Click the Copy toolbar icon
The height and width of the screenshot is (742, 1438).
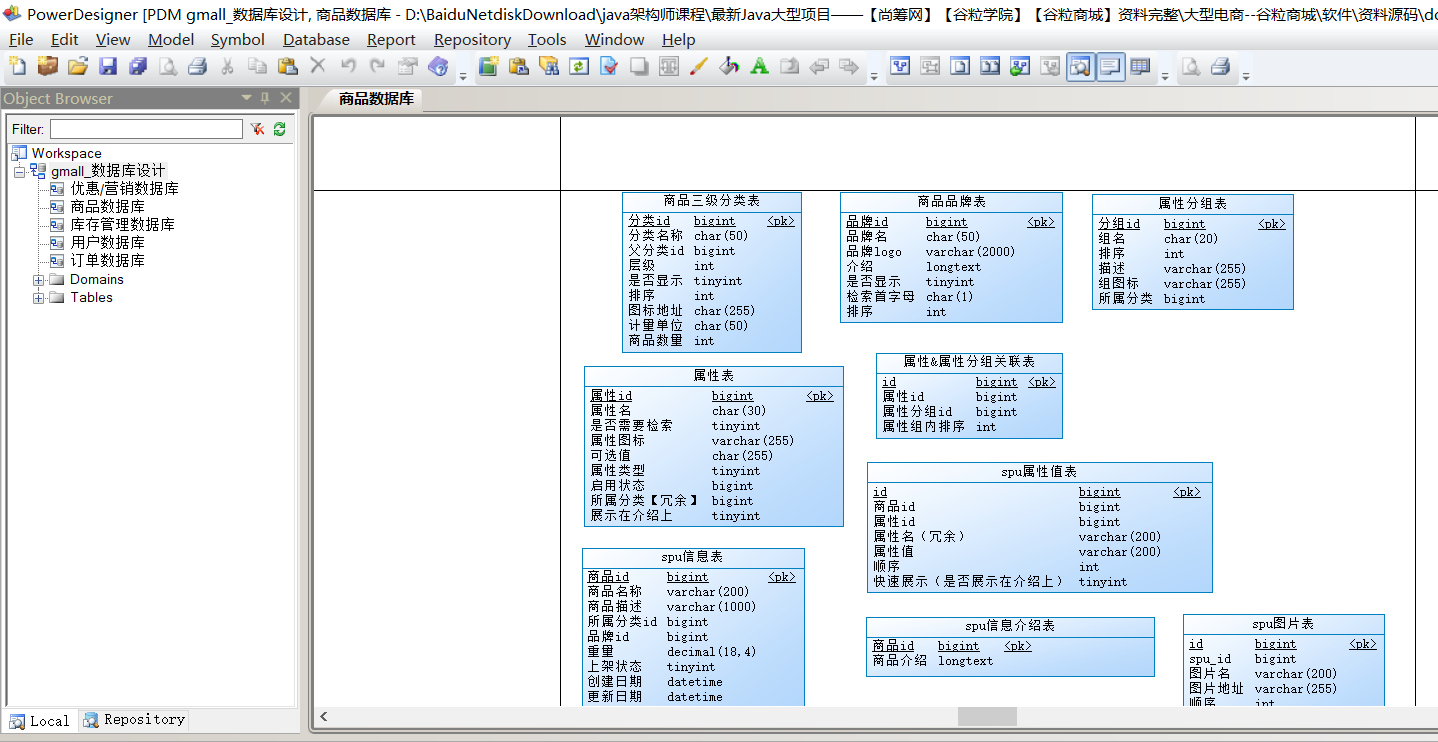pyautogui.click(x=257, y=66)
